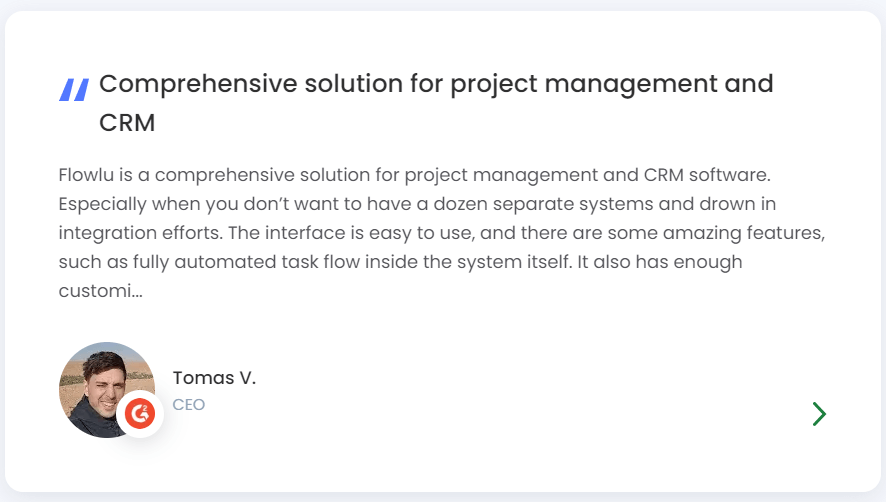Open the review headline about project management
The image size is (886, 502).
coord(436,103)
